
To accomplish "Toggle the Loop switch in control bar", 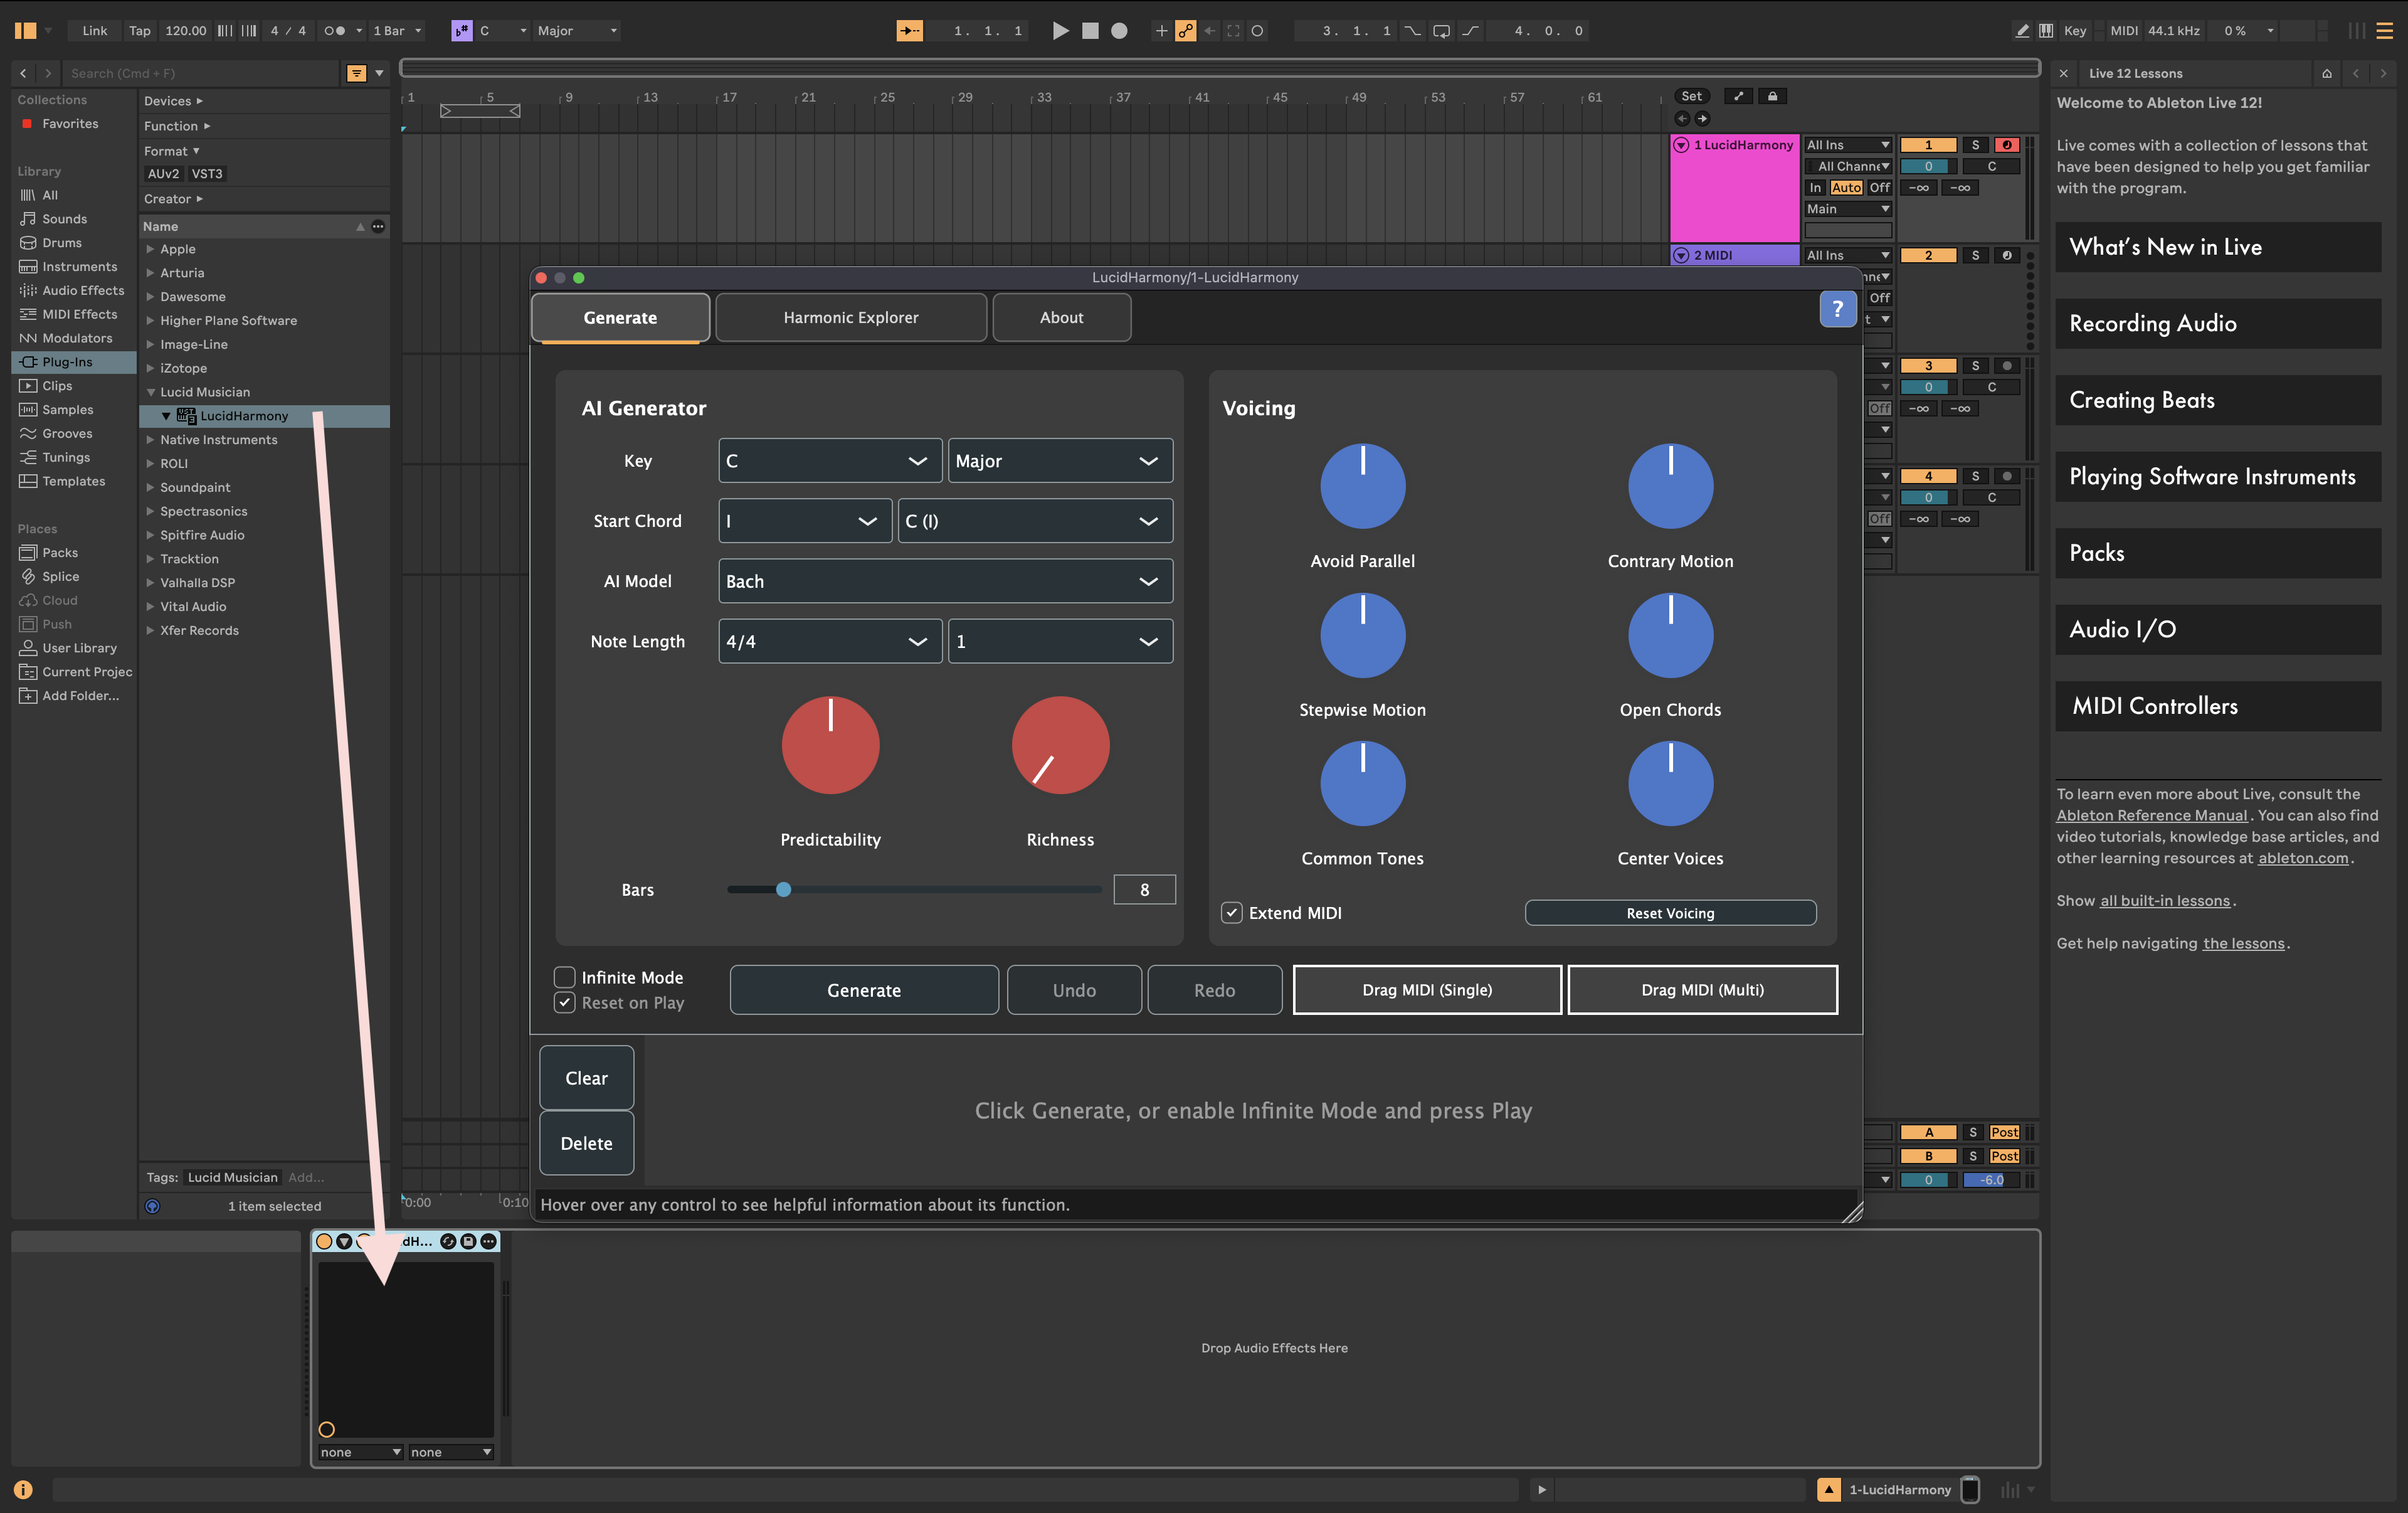I will pyautogui.click(x=1441, y=31).
